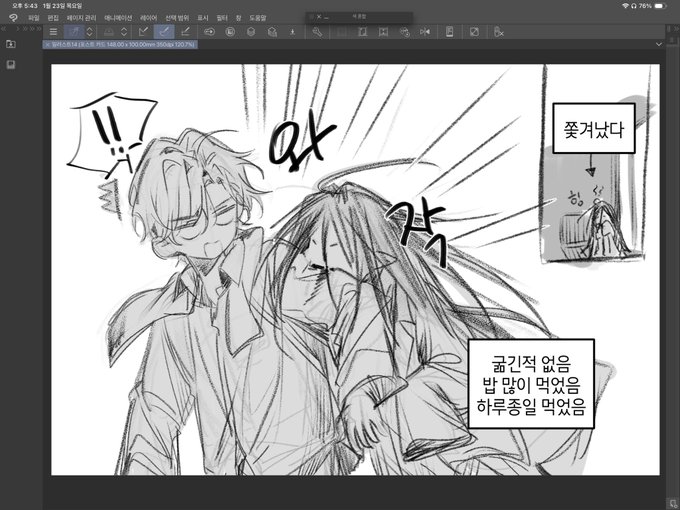Switch to transparent drawing color icon

(x=185, y=32)
